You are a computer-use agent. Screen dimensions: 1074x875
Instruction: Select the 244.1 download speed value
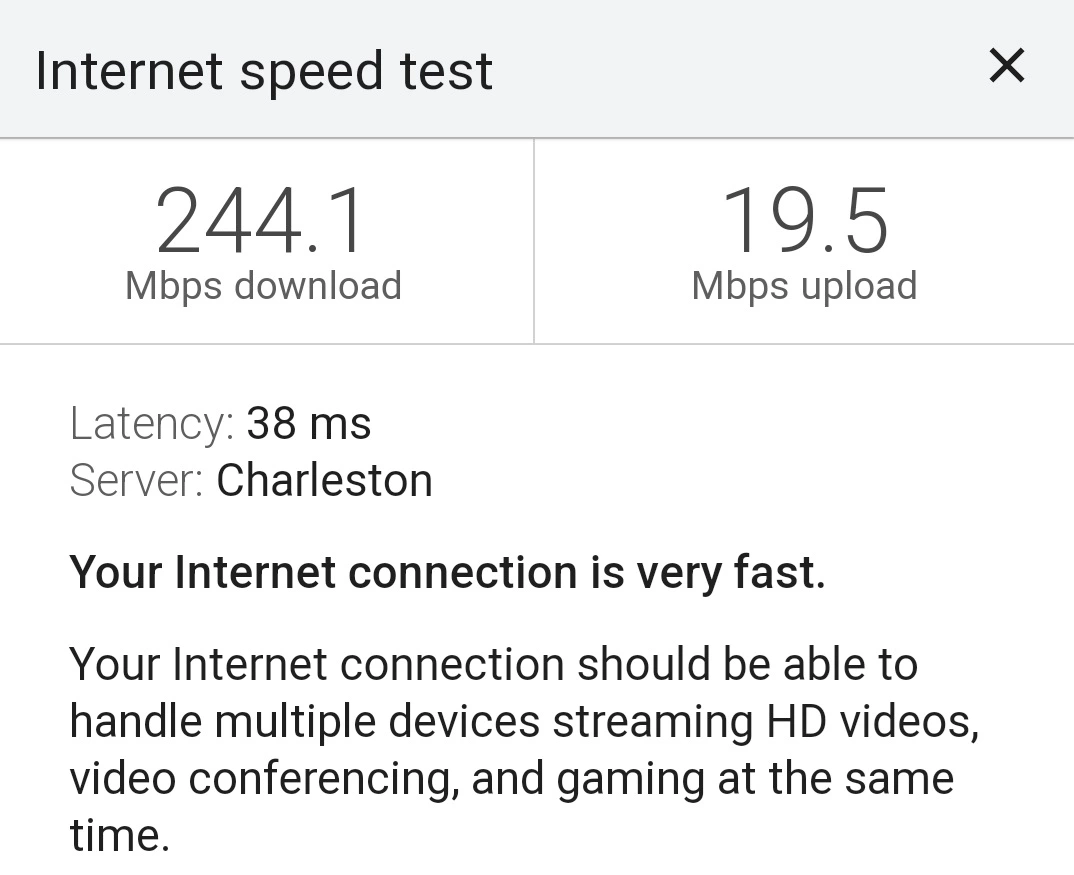click(260, 220)
